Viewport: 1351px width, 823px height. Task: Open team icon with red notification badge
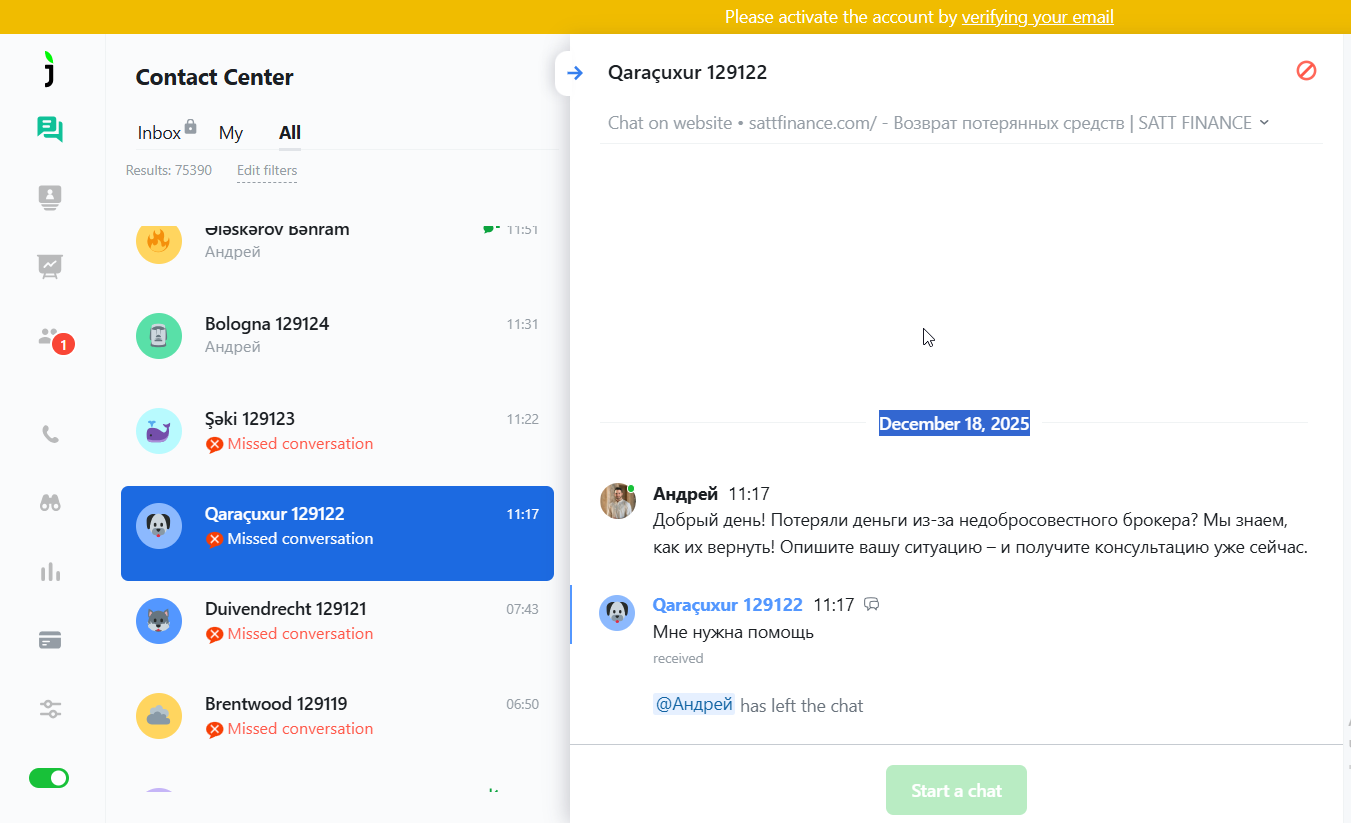[x=54, y=339]
